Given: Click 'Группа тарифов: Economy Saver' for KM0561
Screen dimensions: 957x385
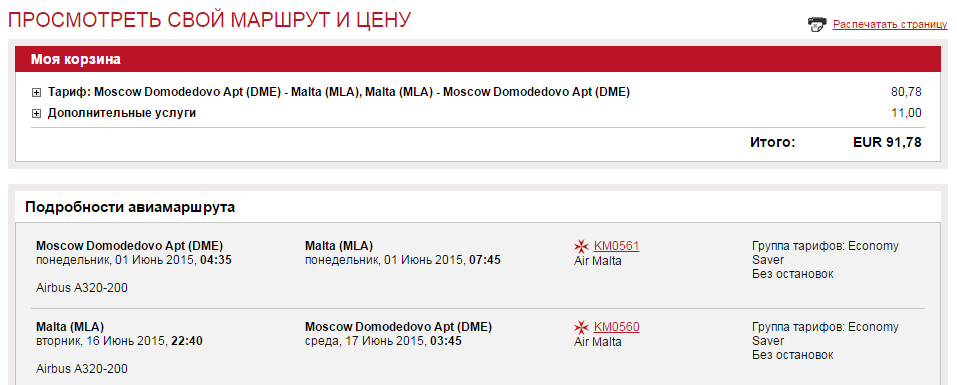Looking at the screenshot, I should coord(825,253).
